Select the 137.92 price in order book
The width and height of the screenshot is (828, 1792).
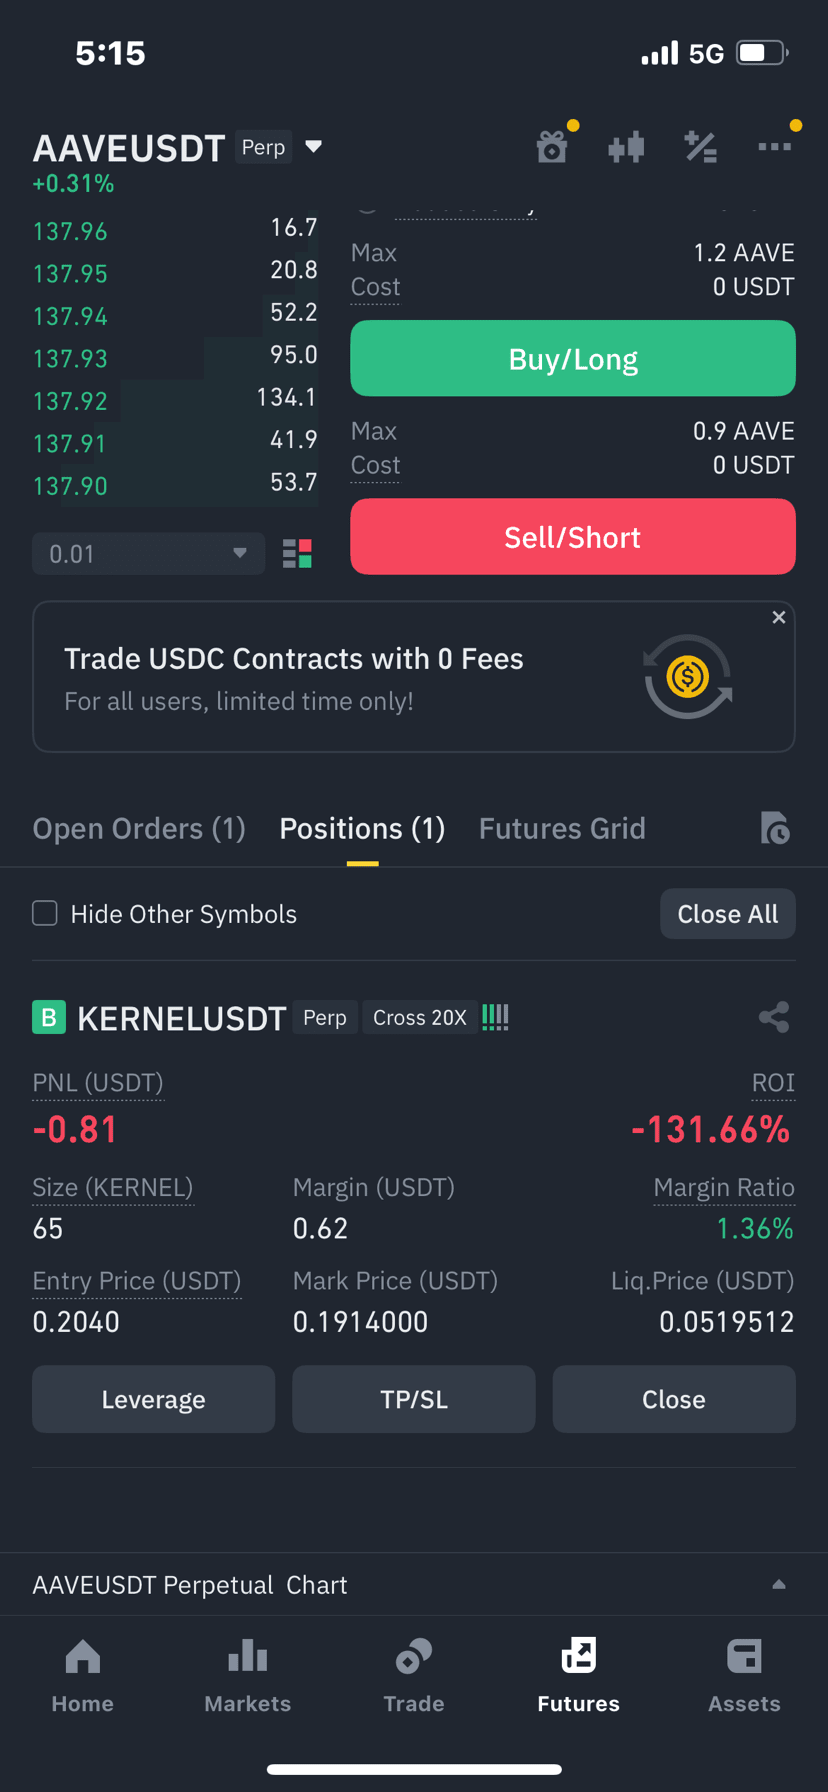point(70,401)
